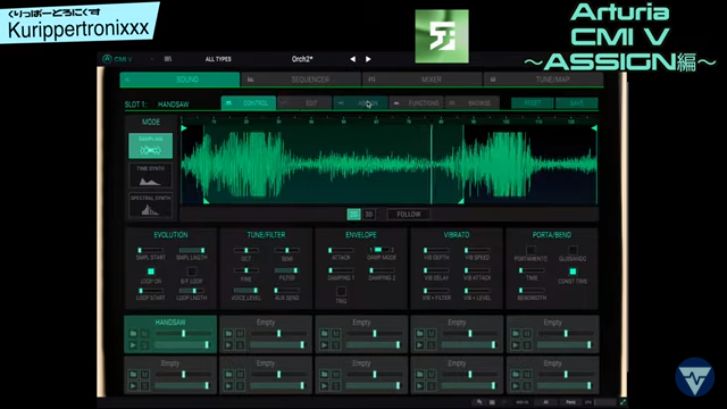Open folder icon in slot 9 (Empty)
The height and width of the screenshot is (409, 727).
(420, 374)
